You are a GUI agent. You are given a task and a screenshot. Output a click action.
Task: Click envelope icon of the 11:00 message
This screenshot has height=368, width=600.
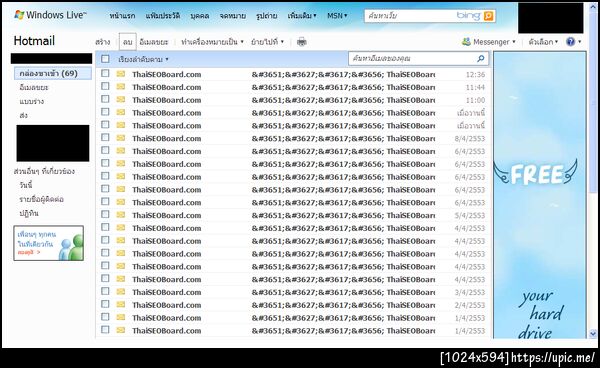coord(121,99)
